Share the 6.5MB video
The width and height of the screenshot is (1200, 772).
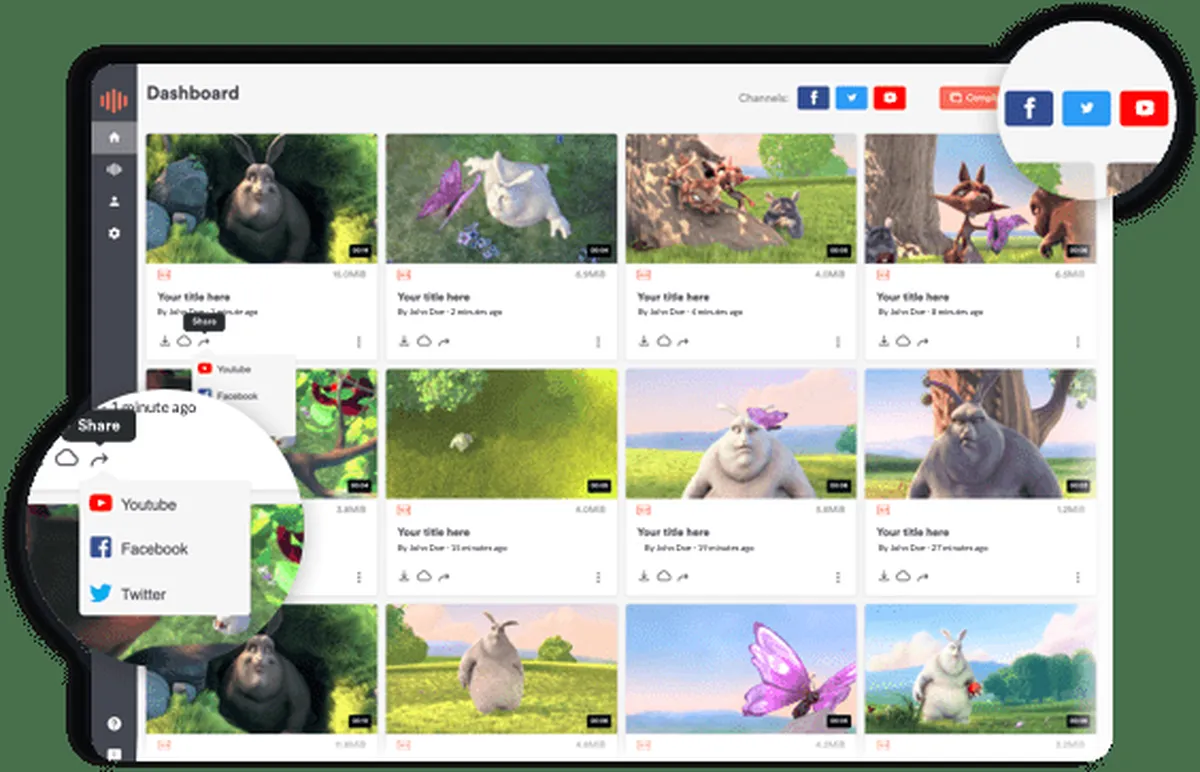click(x=922, y=341)
